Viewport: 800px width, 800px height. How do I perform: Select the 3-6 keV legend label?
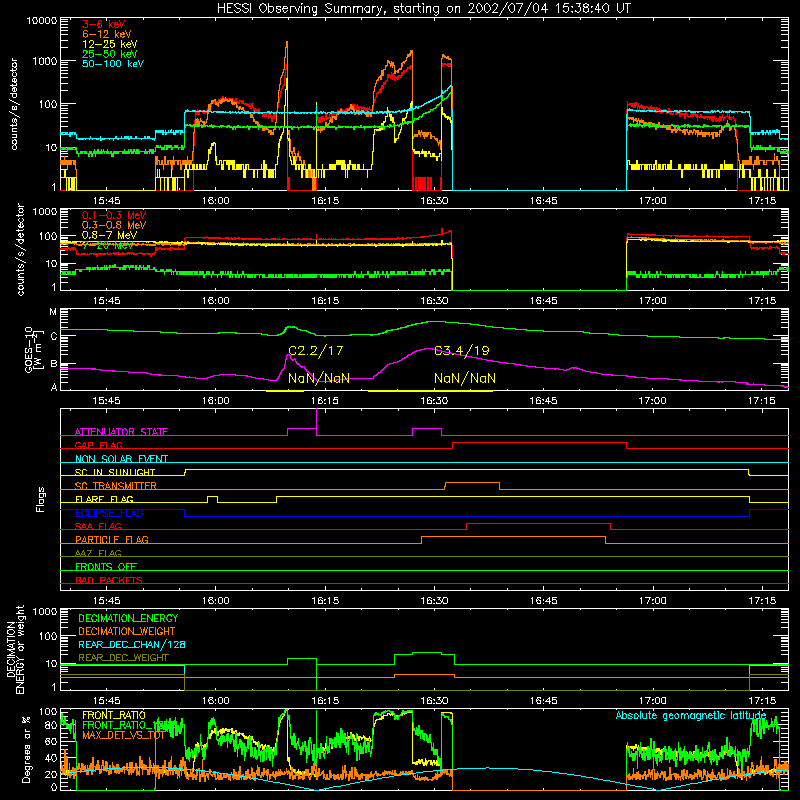[104, 24]
